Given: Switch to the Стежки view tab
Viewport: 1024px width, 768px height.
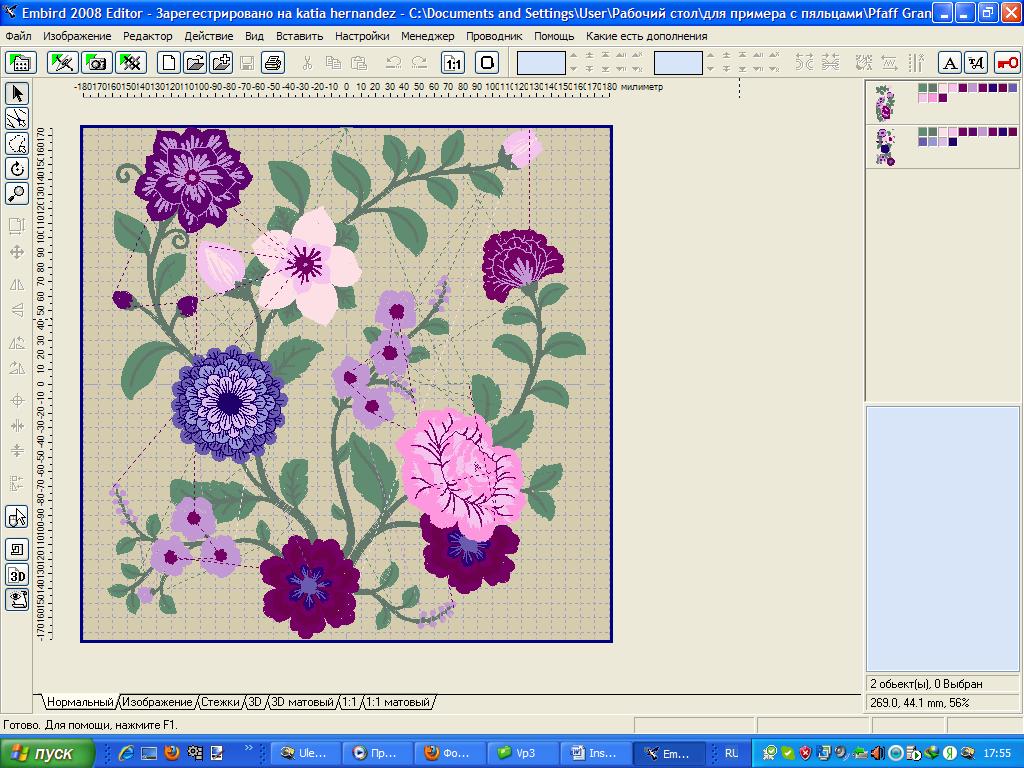Looking at the screenshot, I should click(221, 703).
